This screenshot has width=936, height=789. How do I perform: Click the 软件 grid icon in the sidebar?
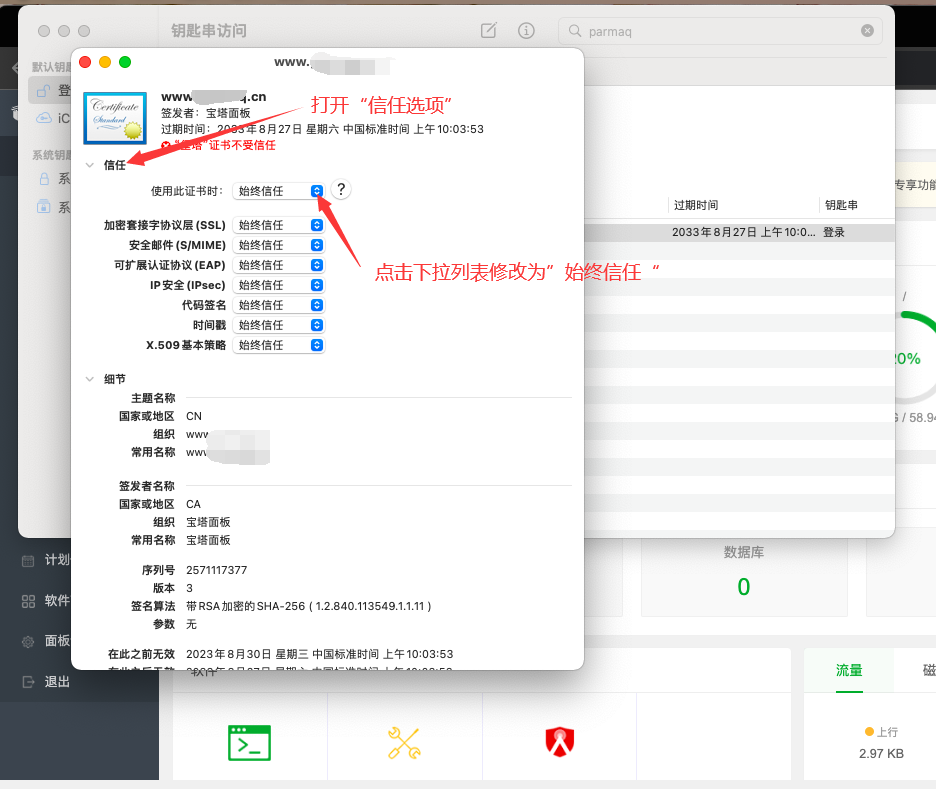point(28,601)
